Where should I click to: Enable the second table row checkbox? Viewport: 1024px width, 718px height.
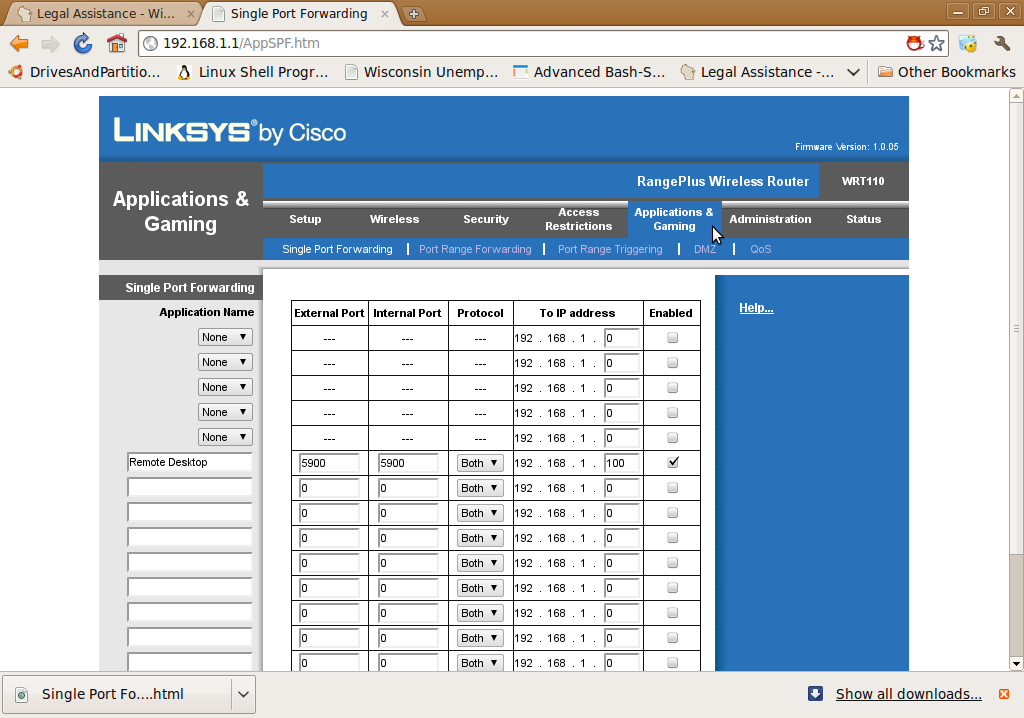pyautogui.click(x=673, y=363)
